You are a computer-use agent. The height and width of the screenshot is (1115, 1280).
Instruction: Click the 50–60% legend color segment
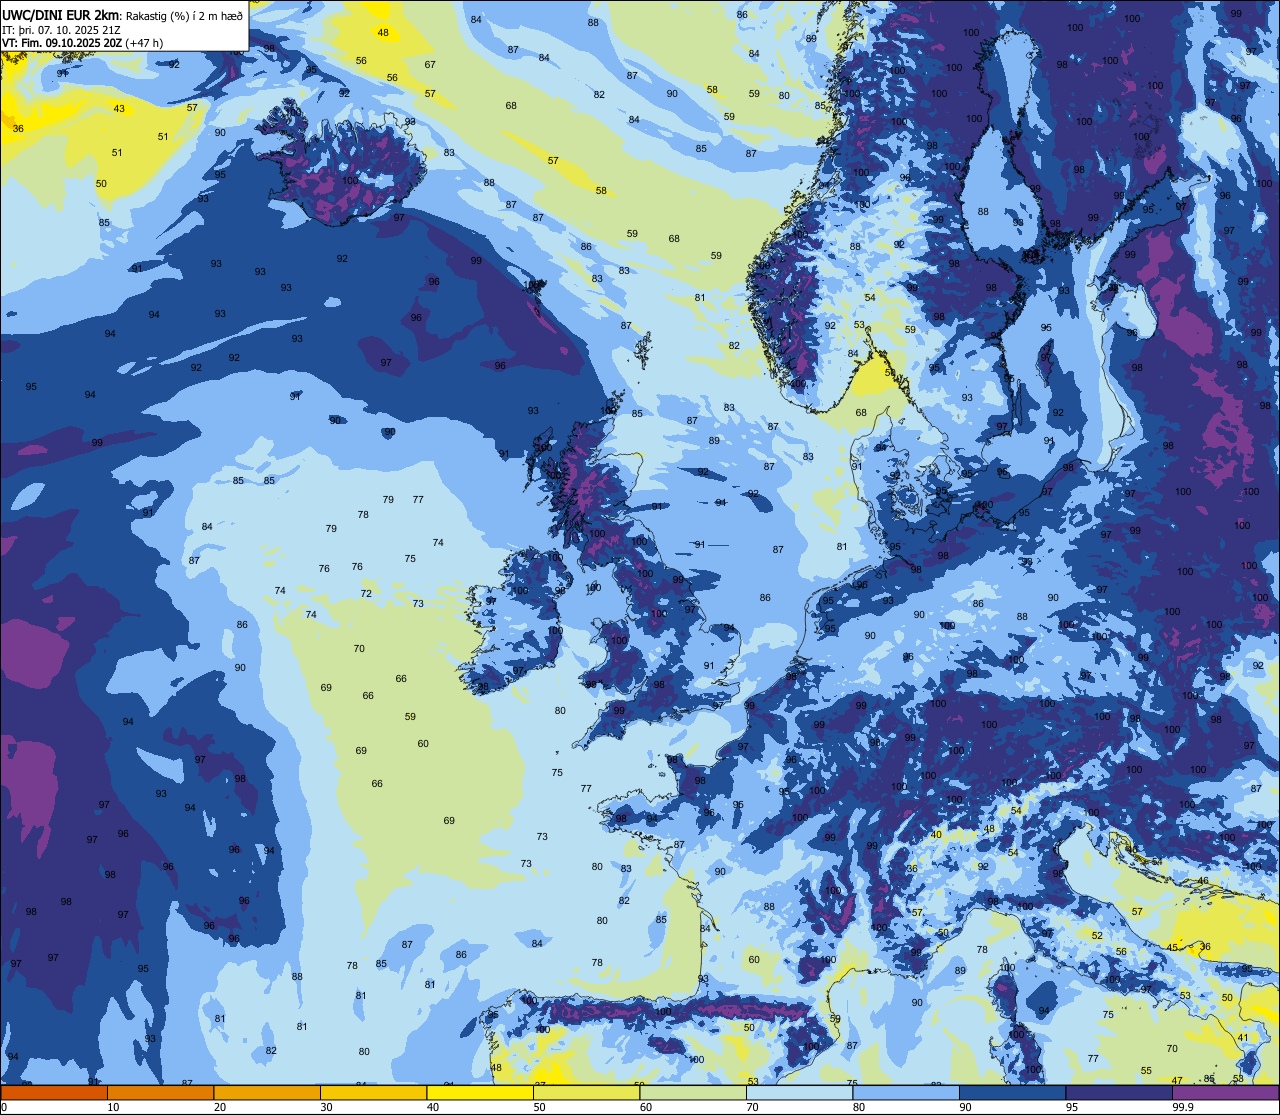[x=587, y=1093]
